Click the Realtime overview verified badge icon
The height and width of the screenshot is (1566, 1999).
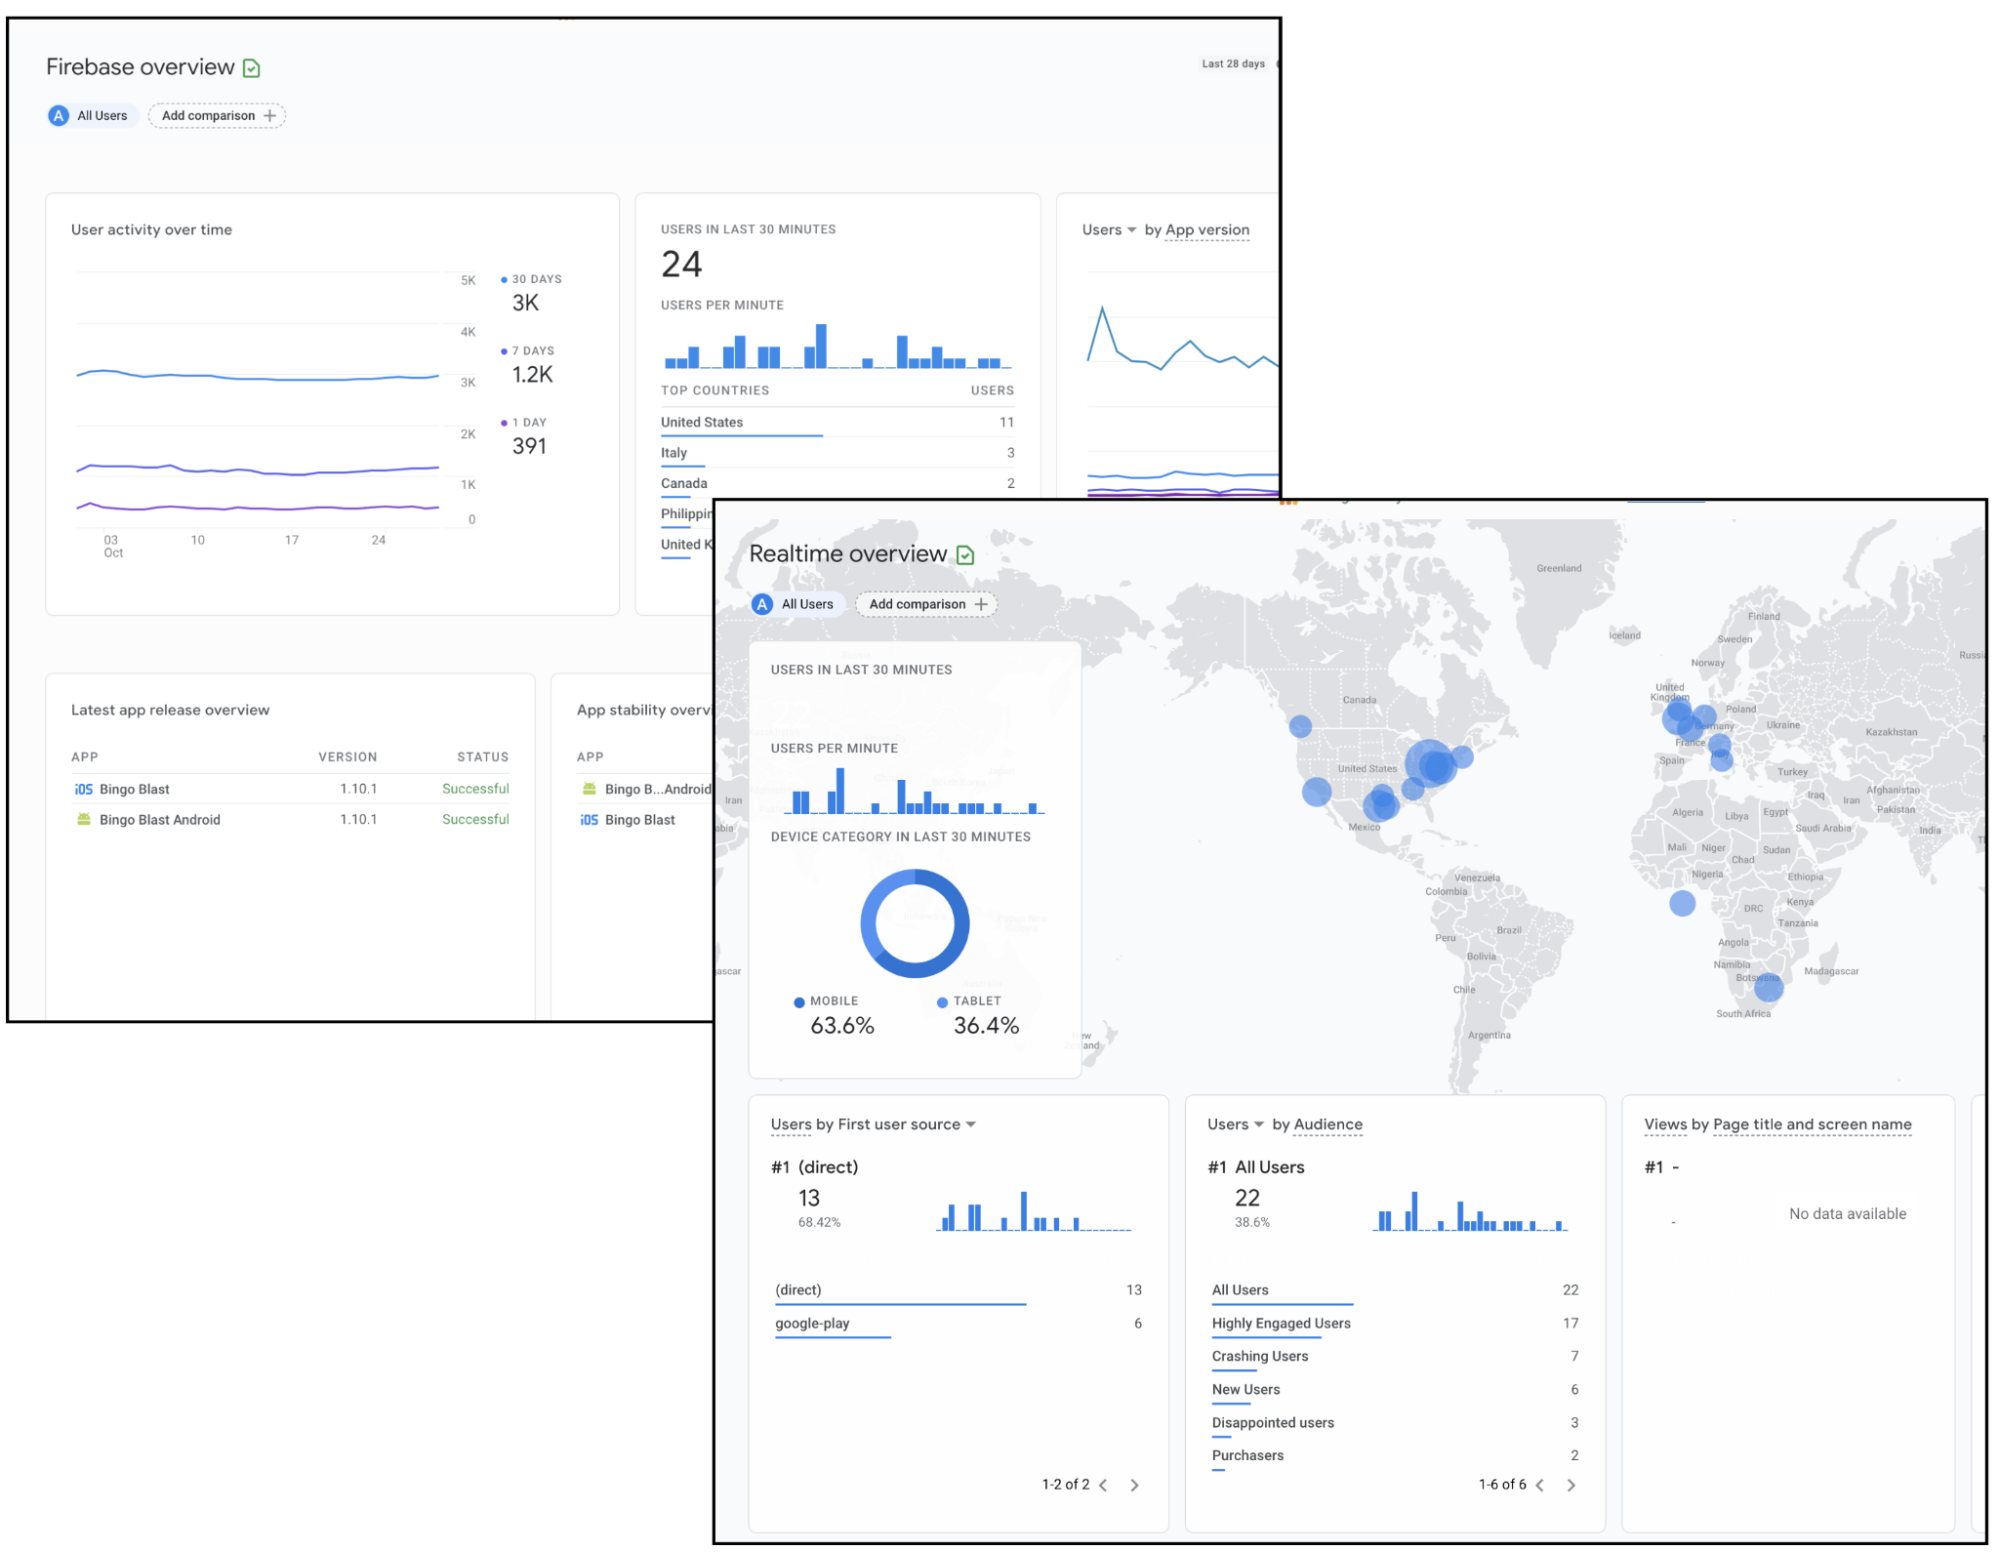[x=965, y=555]
